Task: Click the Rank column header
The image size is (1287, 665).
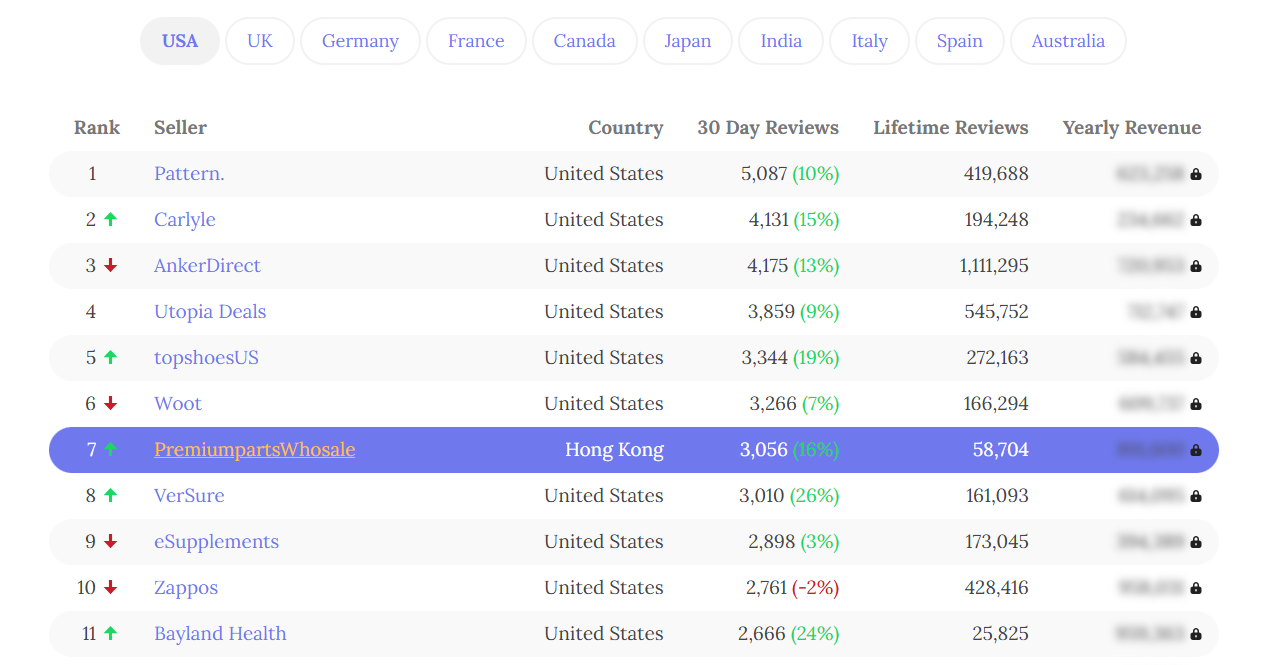Action: coord(97,128)
